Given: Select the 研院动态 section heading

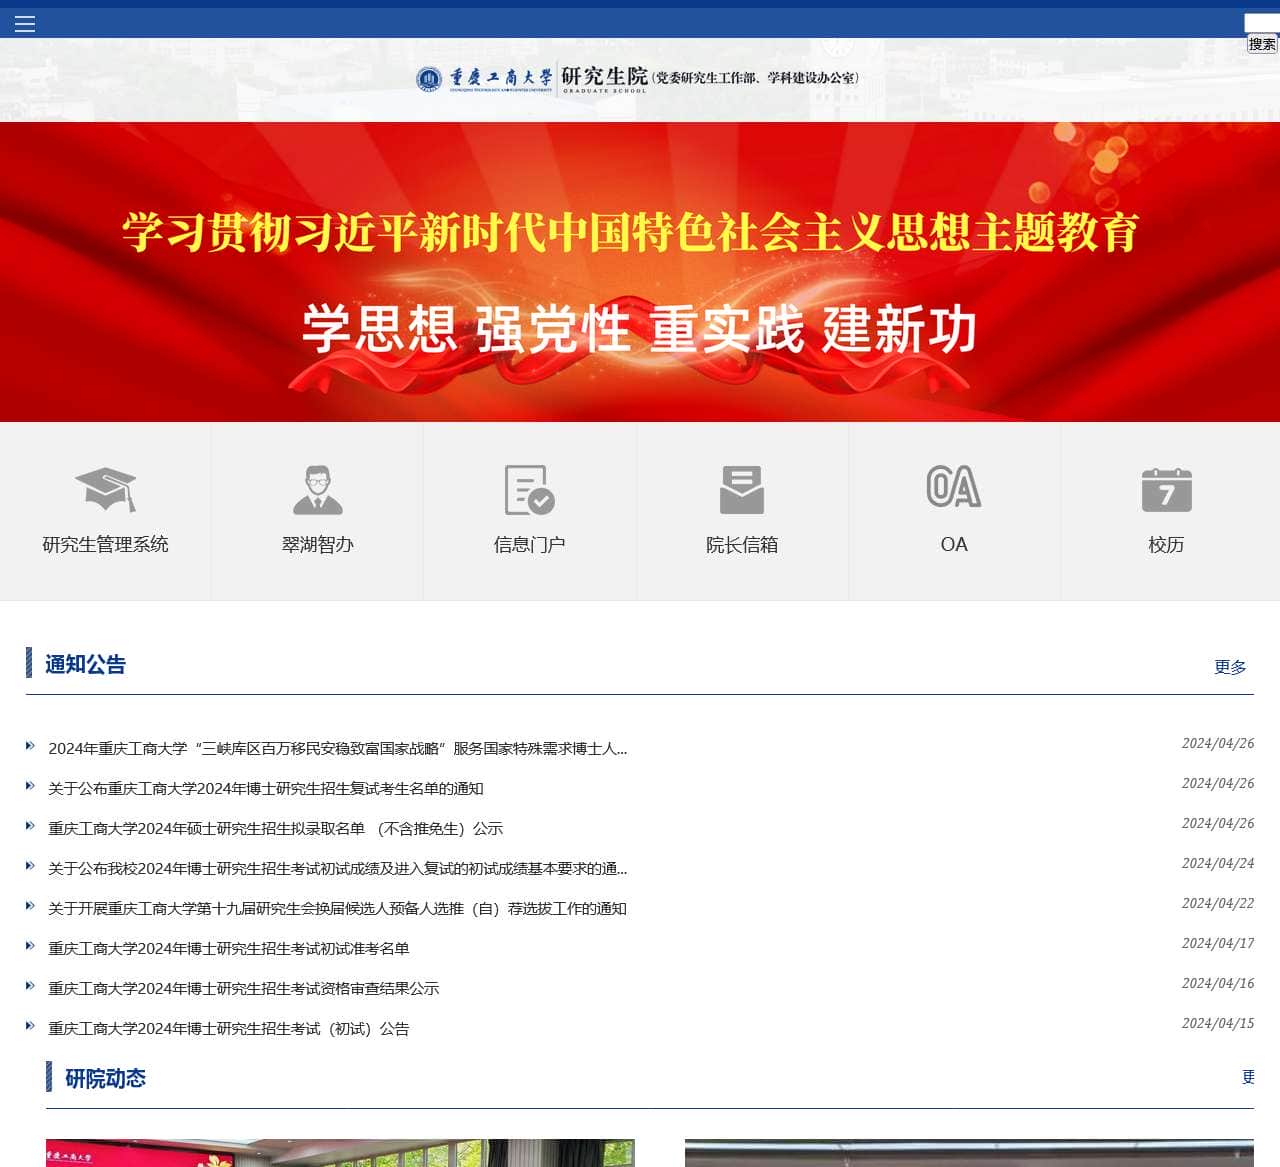Looking at the screenshot, I should pos(107,1079).
